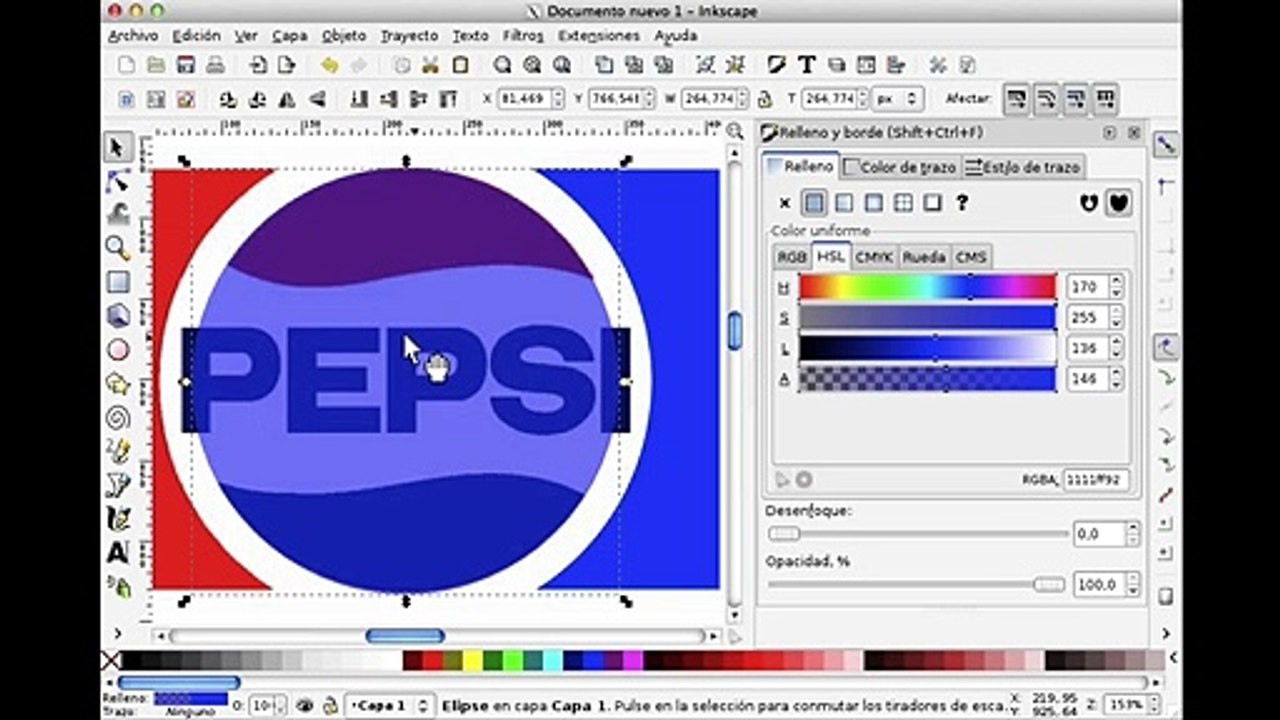Rotate selection 90 degrees counter-clockwise
1280x720 pixels.
(x=228, y=99)
